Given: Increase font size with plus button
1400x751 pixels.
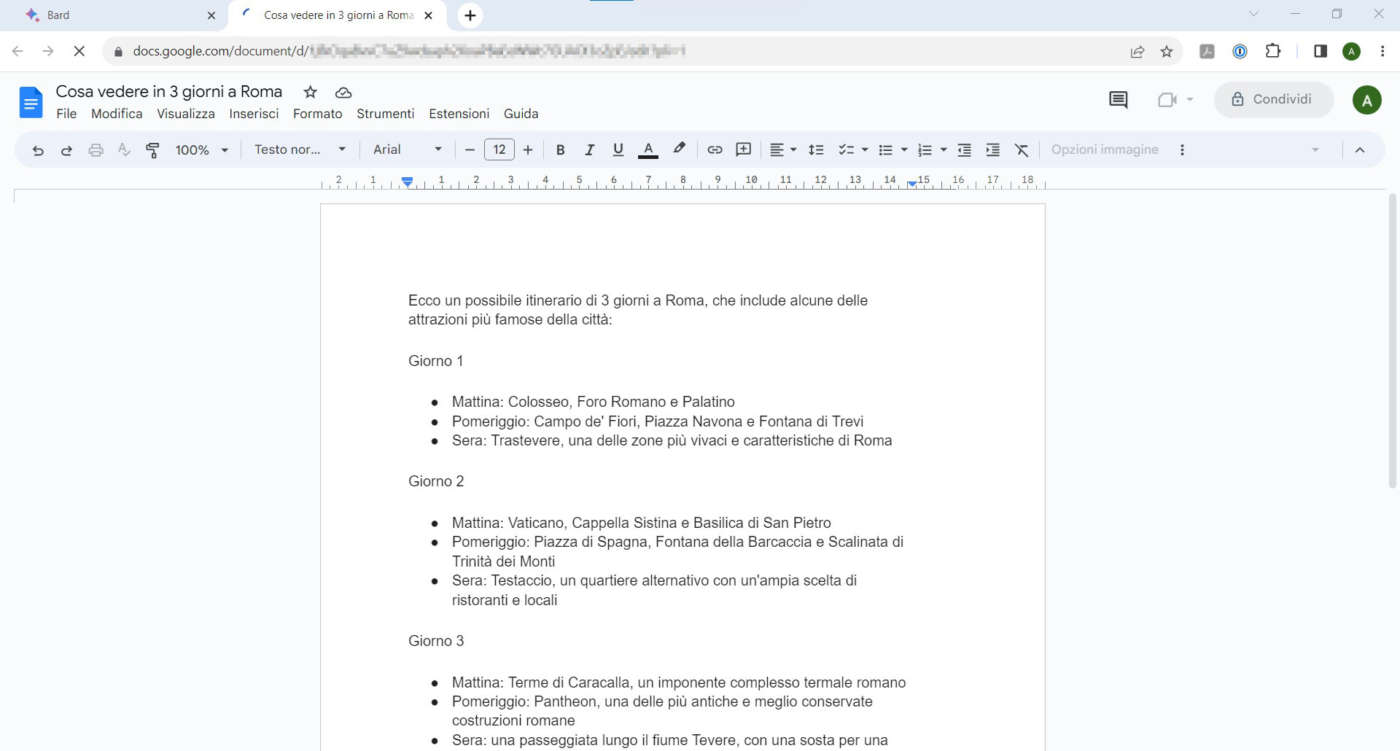Looking at the screenshot, I should [528, 150].
